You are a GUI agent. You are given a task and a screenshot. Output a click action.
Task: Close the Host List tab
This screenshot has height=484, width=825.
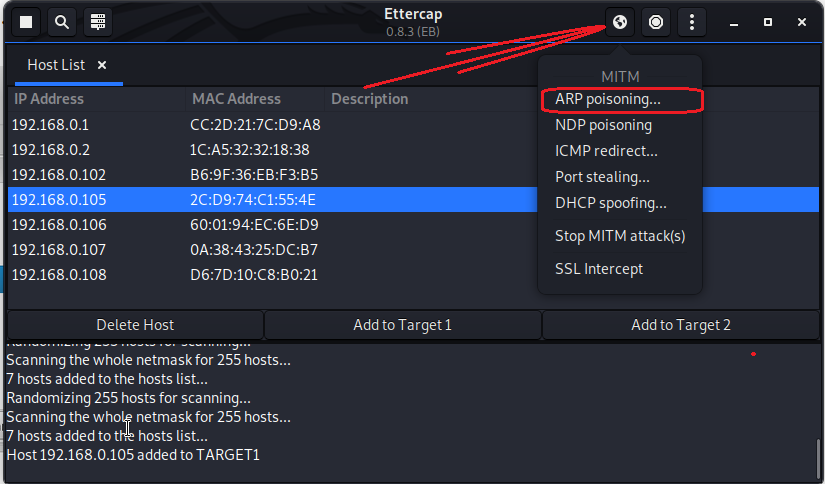click(102, 65)
